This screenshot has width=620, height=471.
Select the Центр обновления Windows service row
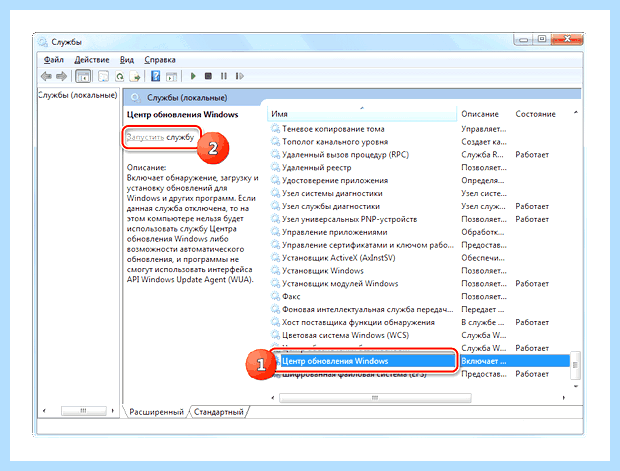tap(420, 361)
